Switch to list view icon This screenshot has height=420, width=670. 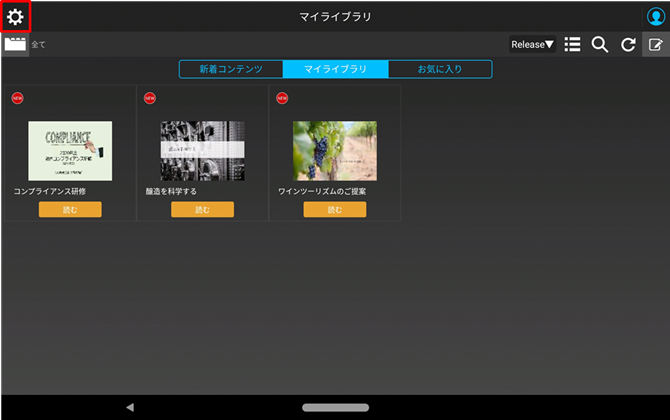[x=572, y=44]
